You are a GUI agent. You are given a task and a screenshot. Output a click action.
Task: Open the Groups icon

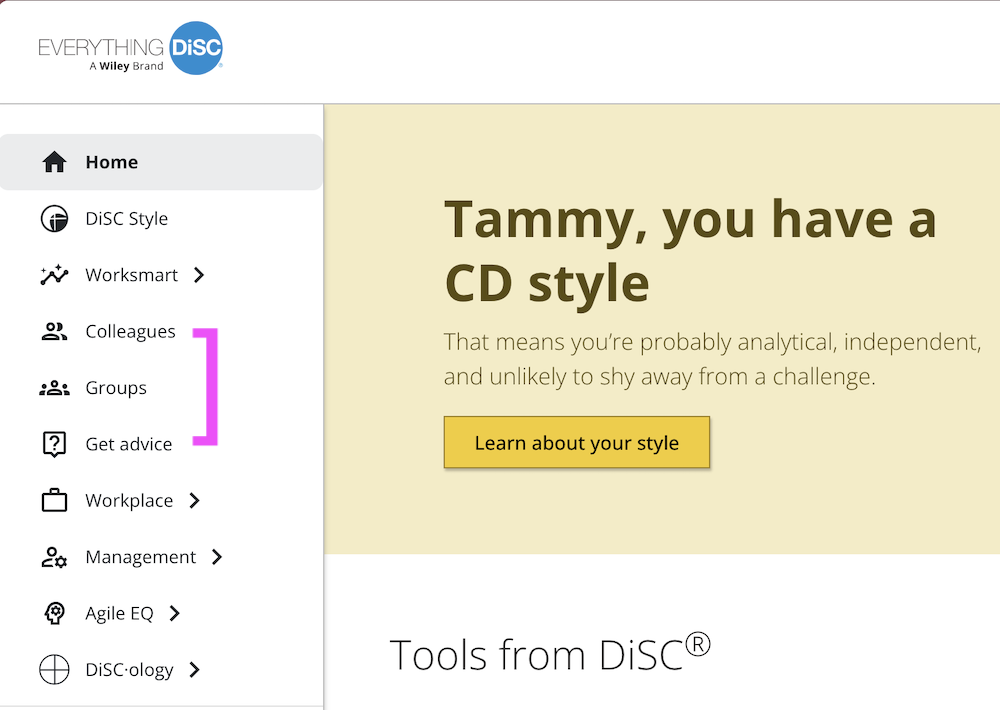(54, 388)
